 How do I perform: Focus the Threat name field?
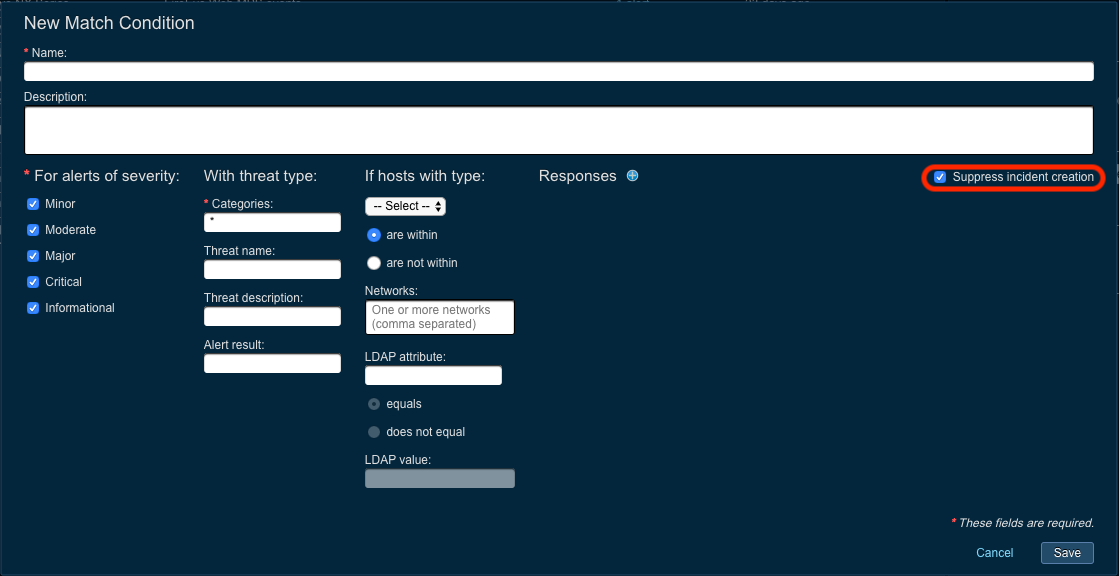272,270
